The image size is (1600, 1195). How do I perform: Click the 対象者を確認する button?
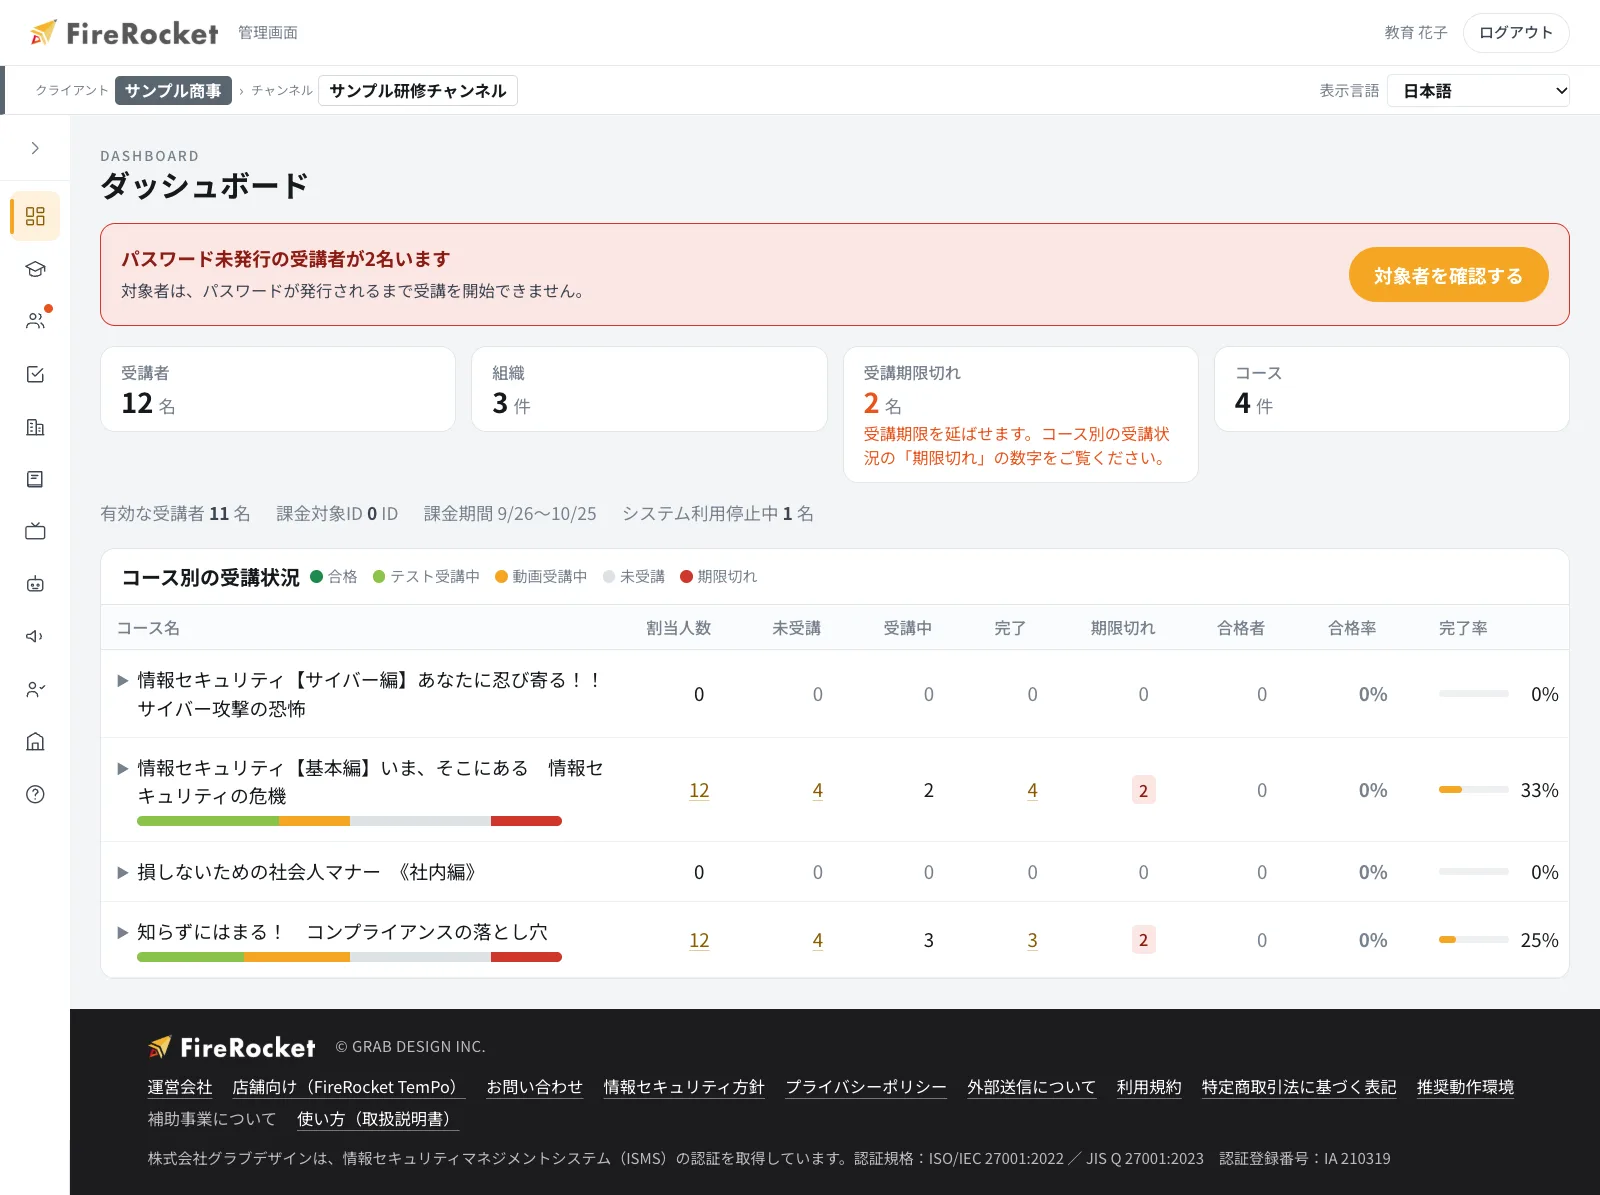click(x=1448, y=275)
